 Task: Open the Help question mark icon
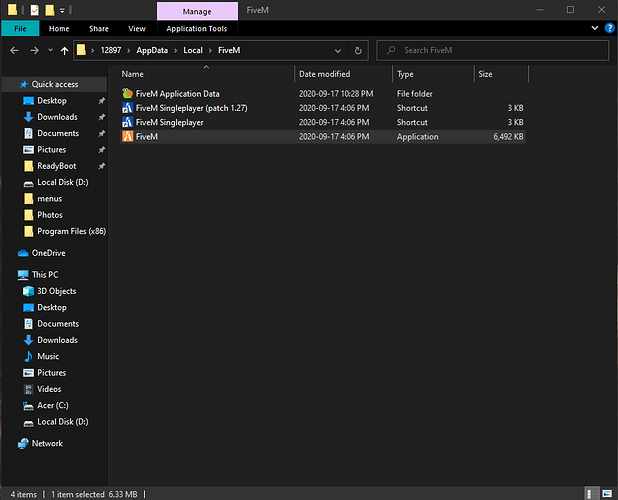(607, 29)
